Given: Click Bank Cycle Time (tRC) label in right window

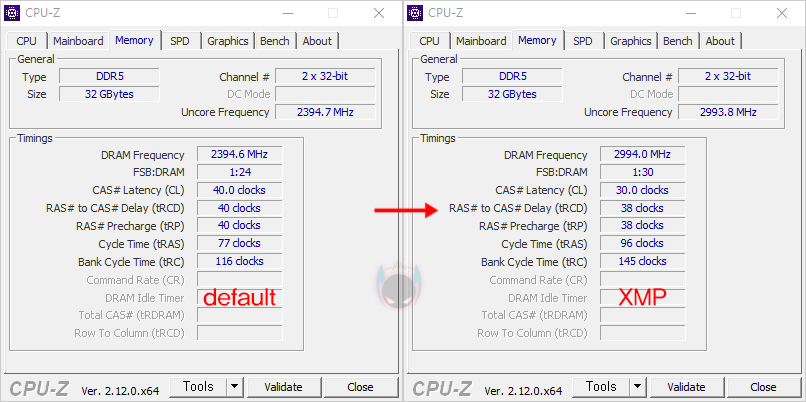Looking at the screenshot, I should [534, 262].
